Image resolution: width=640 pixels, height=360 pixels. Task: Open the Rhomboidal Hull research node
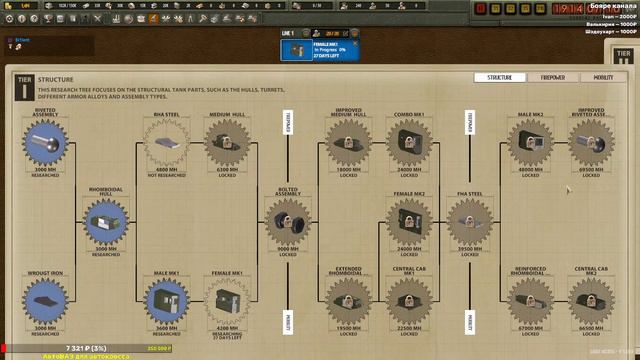point(106,222)
